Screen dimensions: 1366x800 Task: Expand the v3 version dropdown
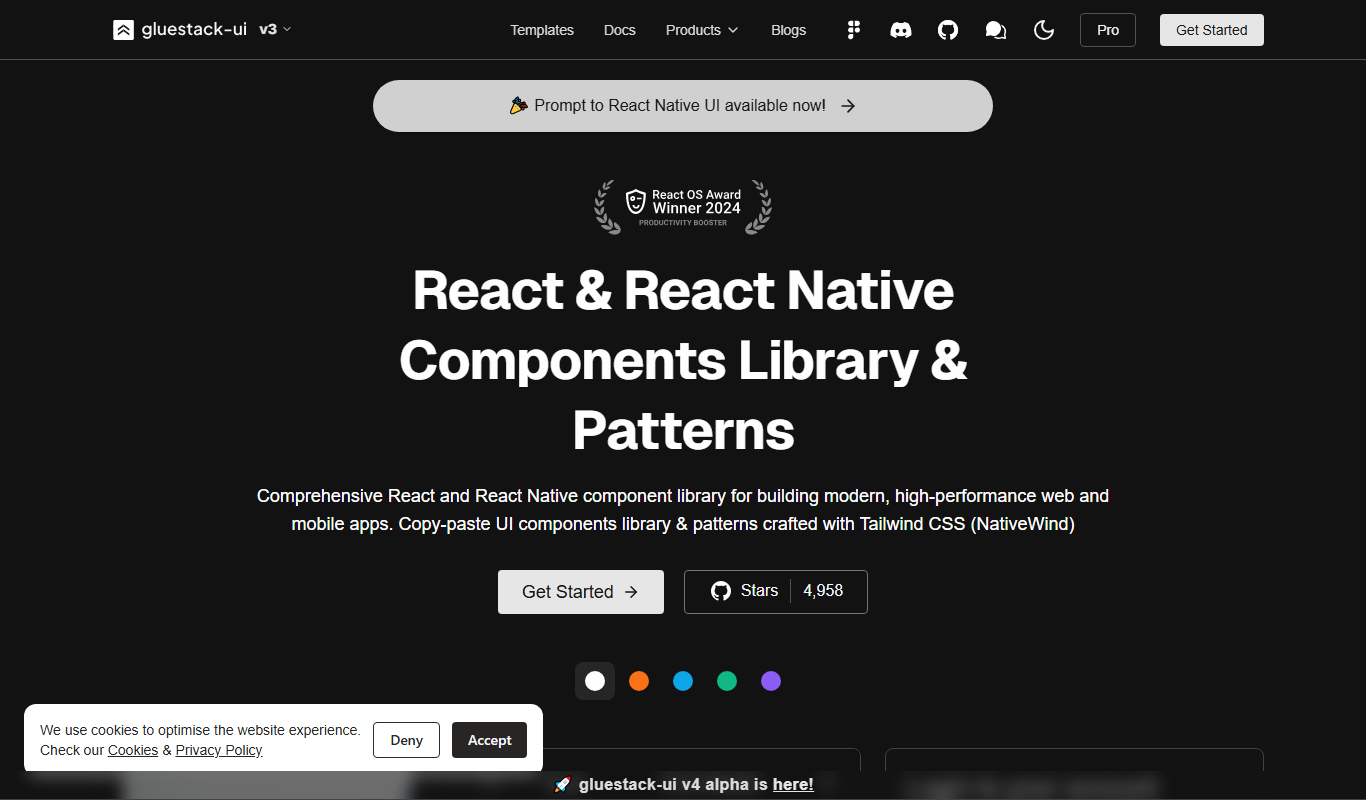(x=275, y=29)
